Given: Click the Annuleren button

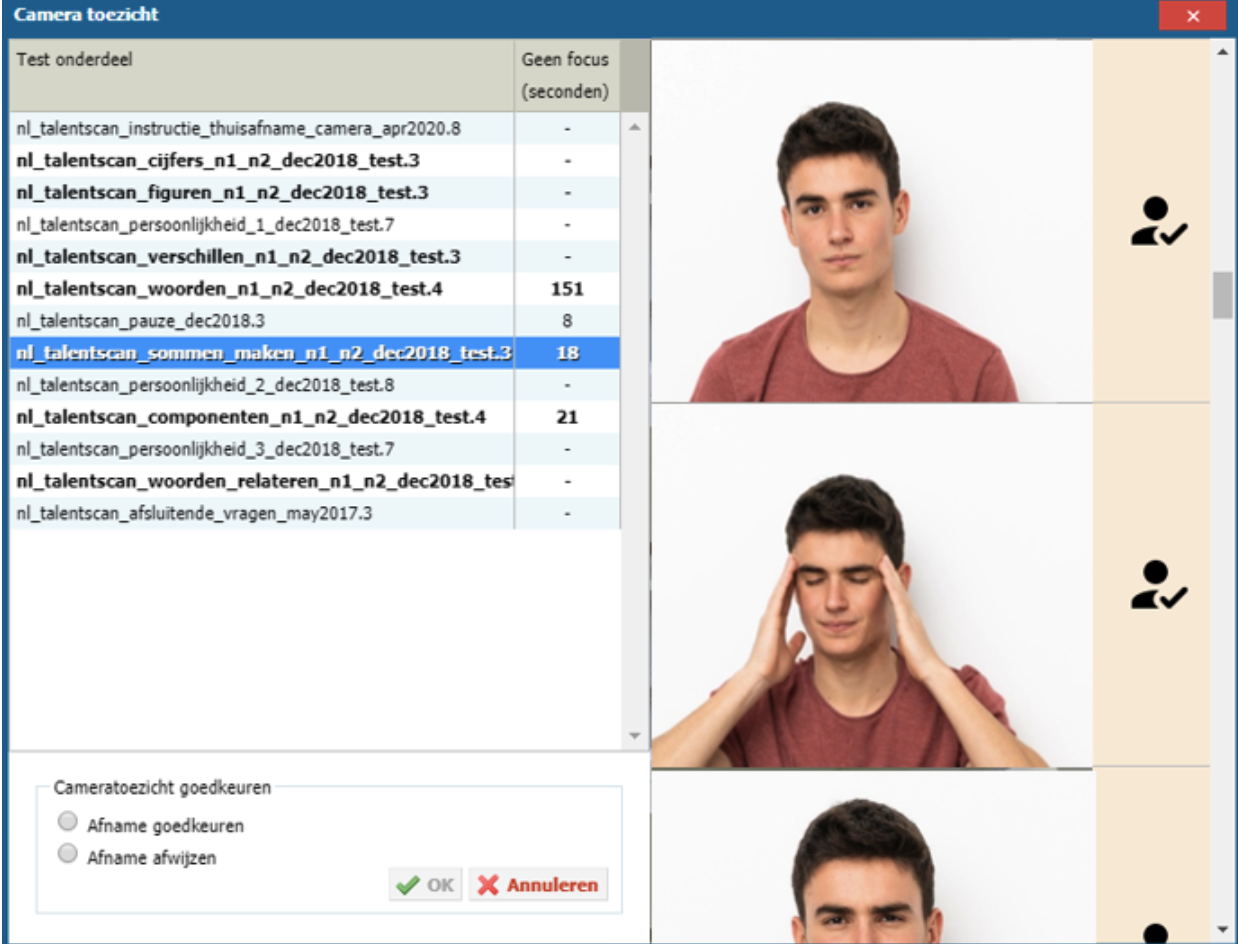Looking at the screenshot, I should point(538,885).
